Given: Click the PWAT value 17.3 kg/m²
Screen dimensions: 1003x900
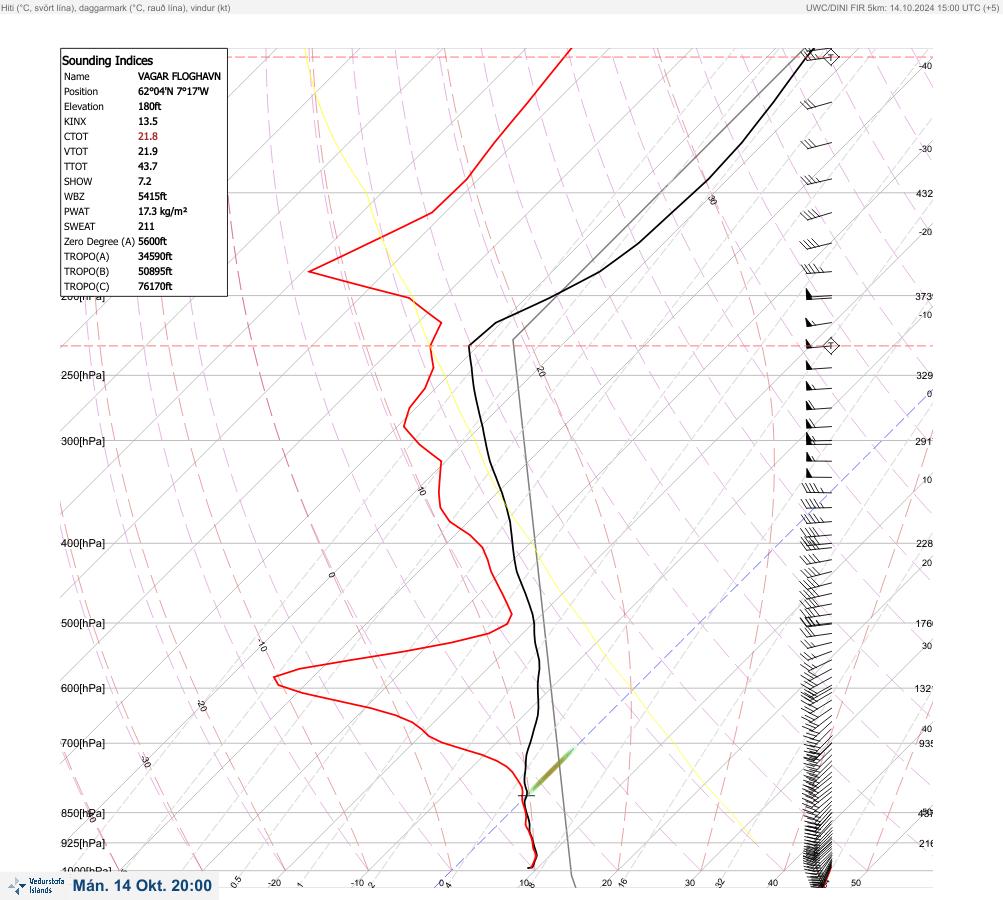Looking at the screenshot, I should coord(162,211).
